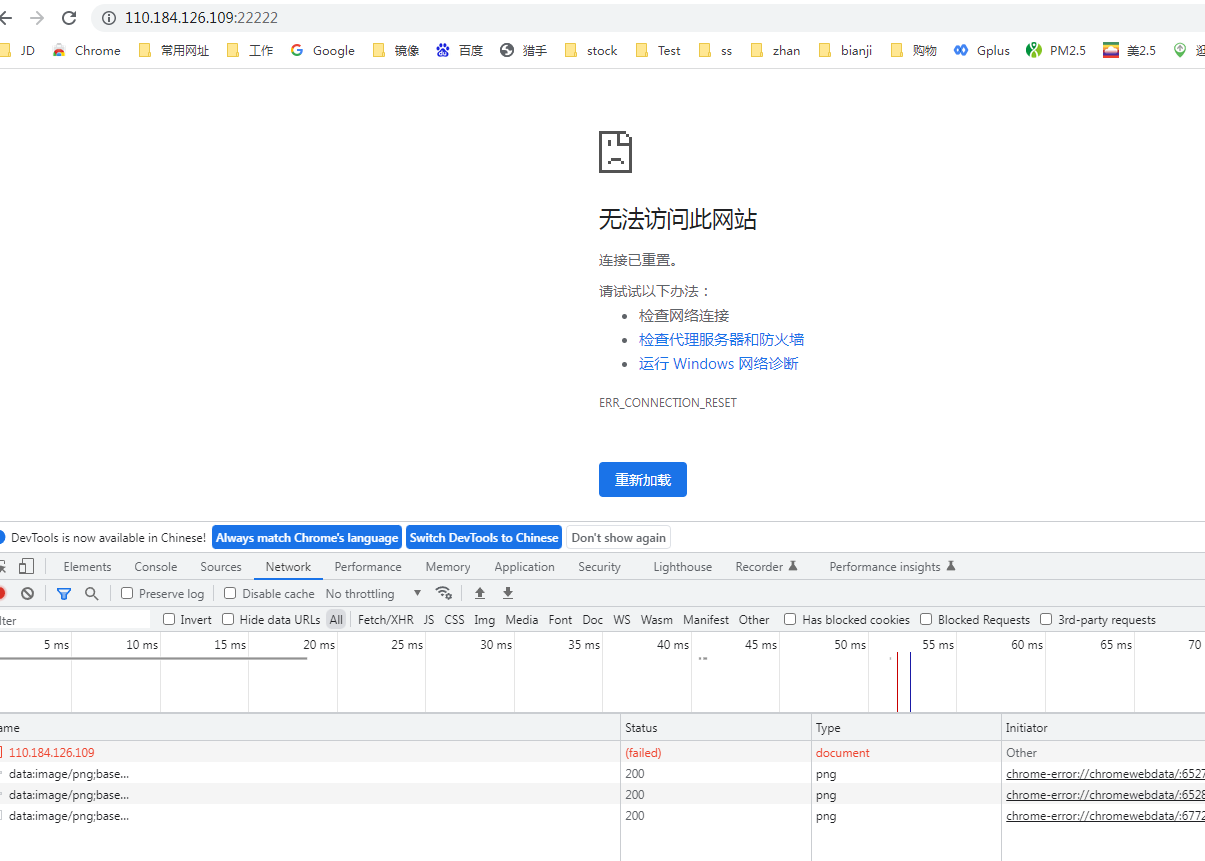The image size is (1205, 861).
Task: Check Has blocked cookies
Action: [790, 619]
